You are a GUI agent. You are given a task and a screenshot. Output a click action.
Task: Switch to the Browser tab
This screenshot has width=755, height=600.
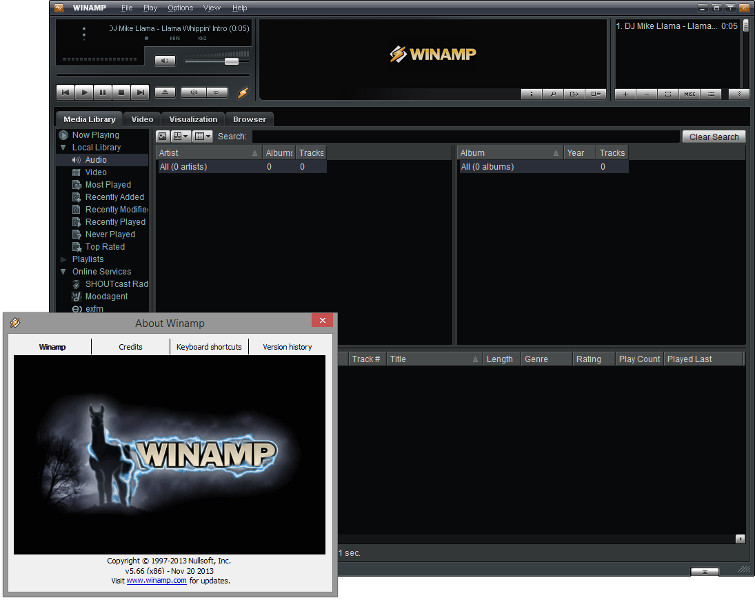249,119
